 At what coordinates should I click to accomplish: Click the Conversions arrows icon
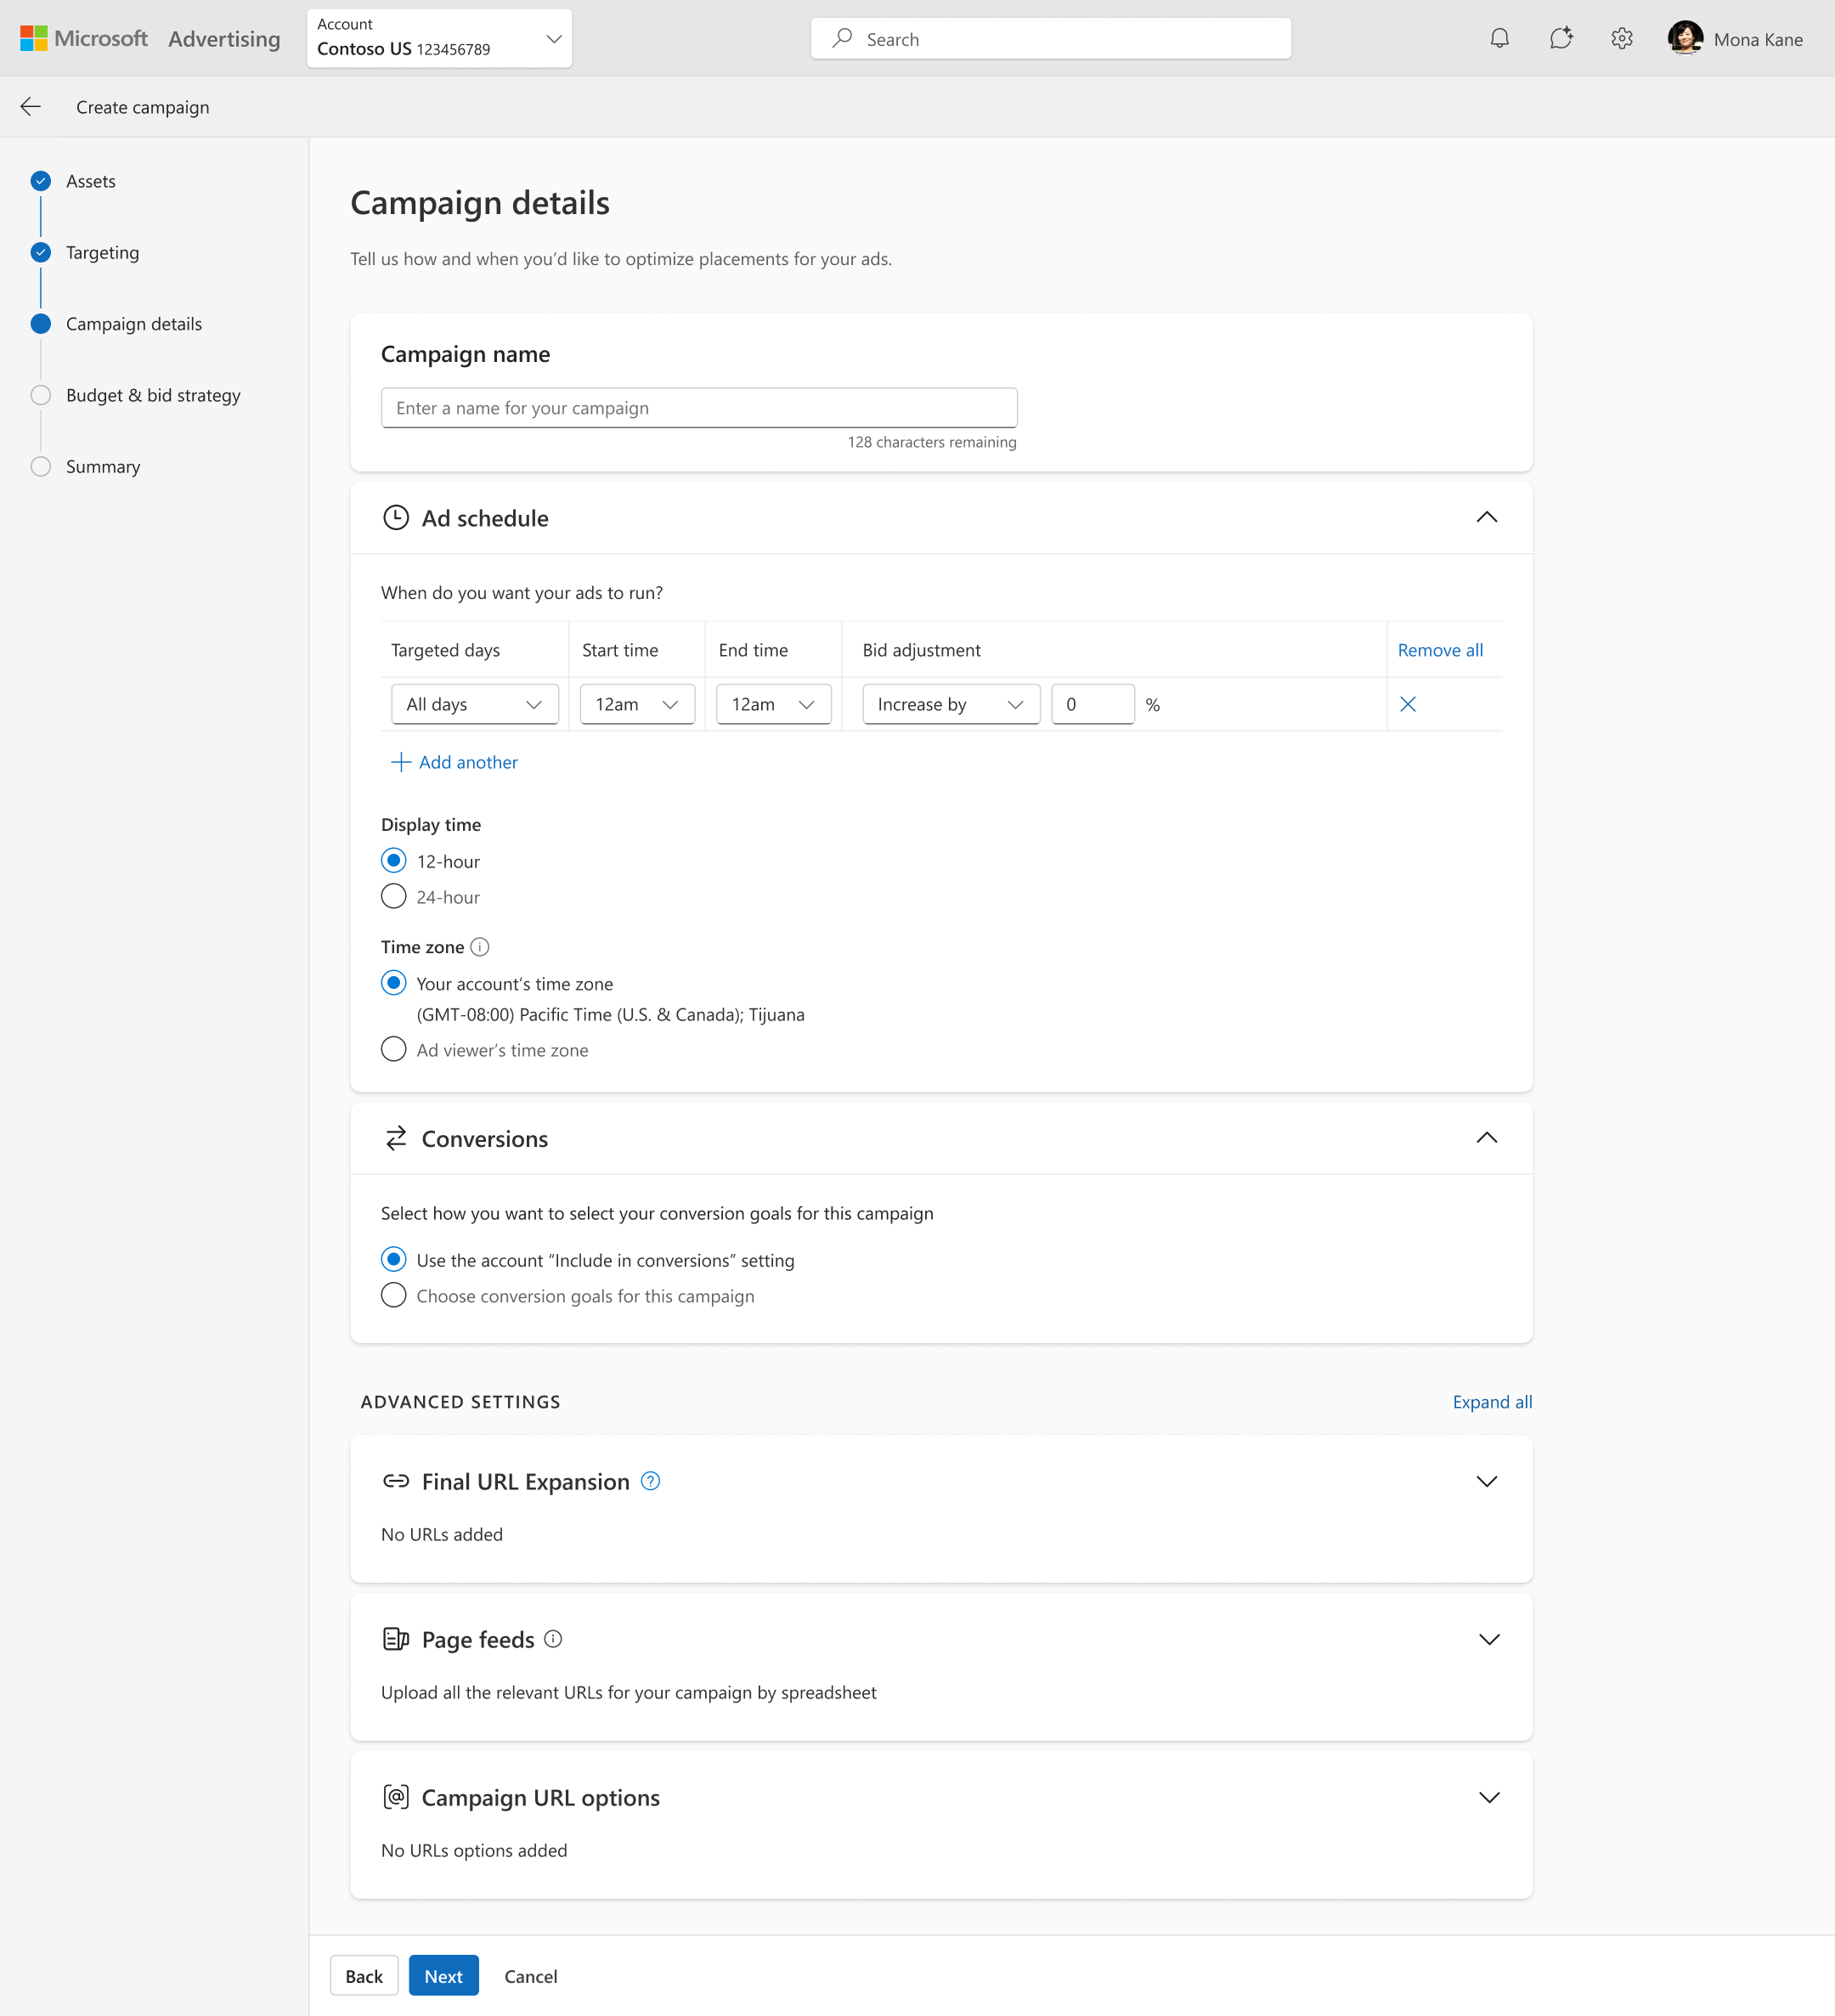coord(396,1138)
